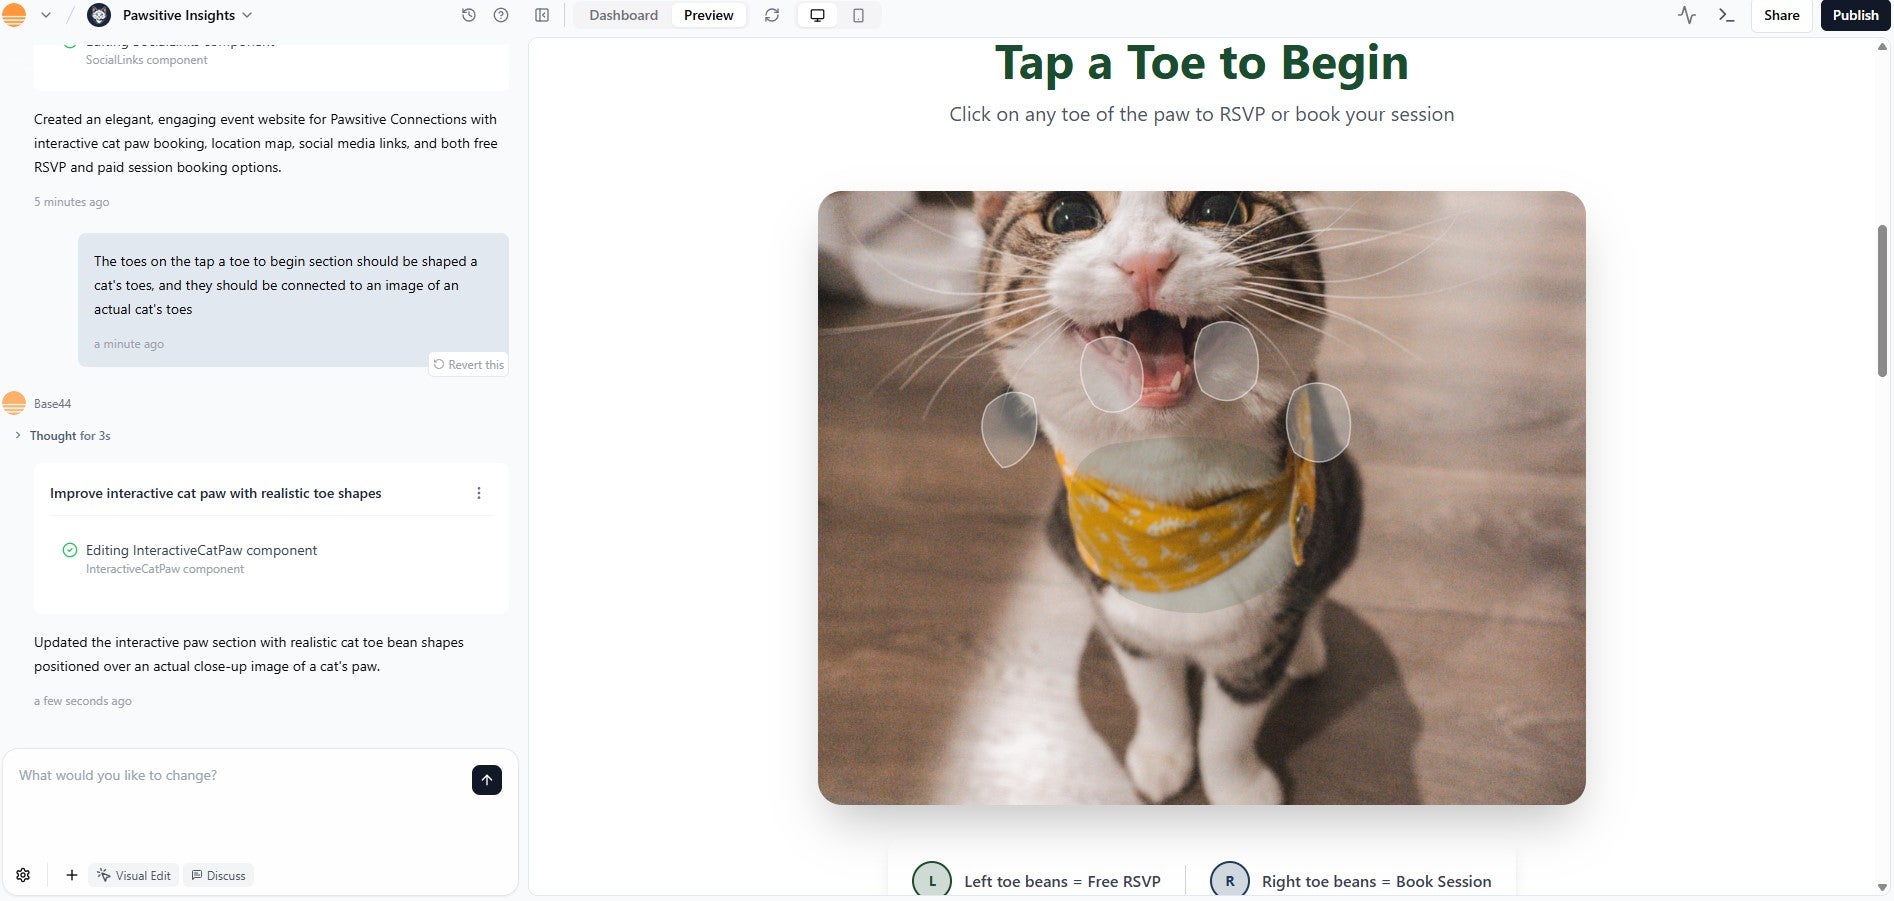The image size is (1894, 901).
Task: Select the Preview tab
Action: pyautogui.click(x=708, y=15)
